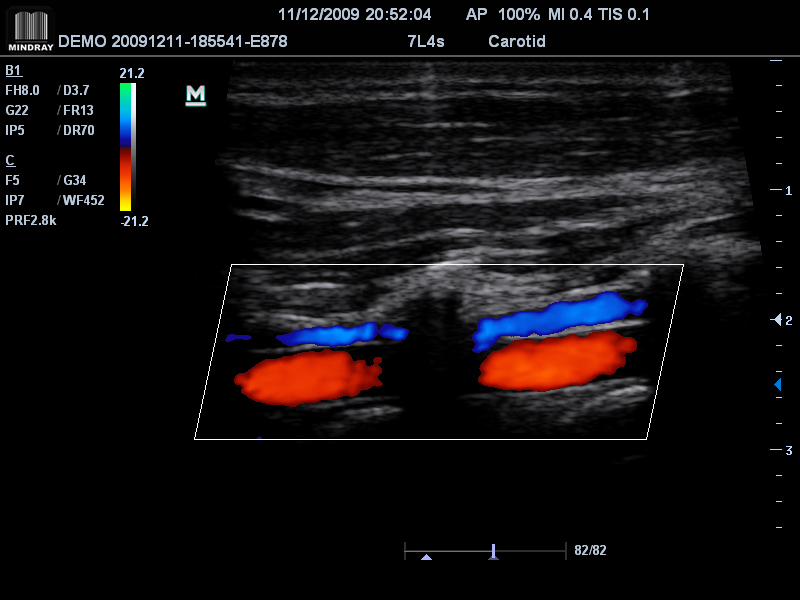This screenshot has height=600, width=800.
Task: Click the WF452 wall filter value
Action: click(x=83, y=200)
